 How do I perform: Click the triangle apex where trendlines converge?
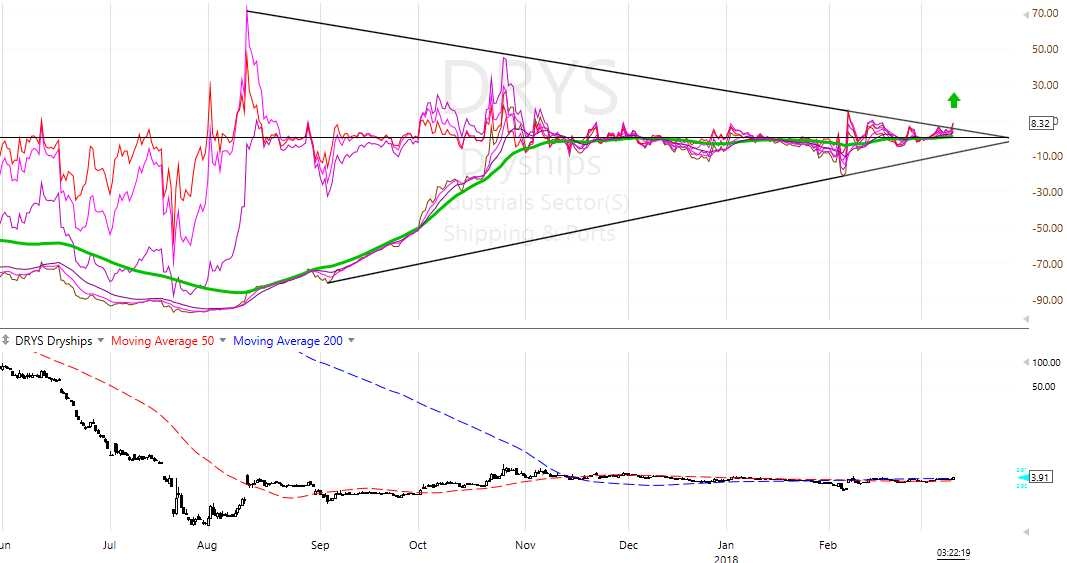pyautogui.click(x=1009, y=137)
